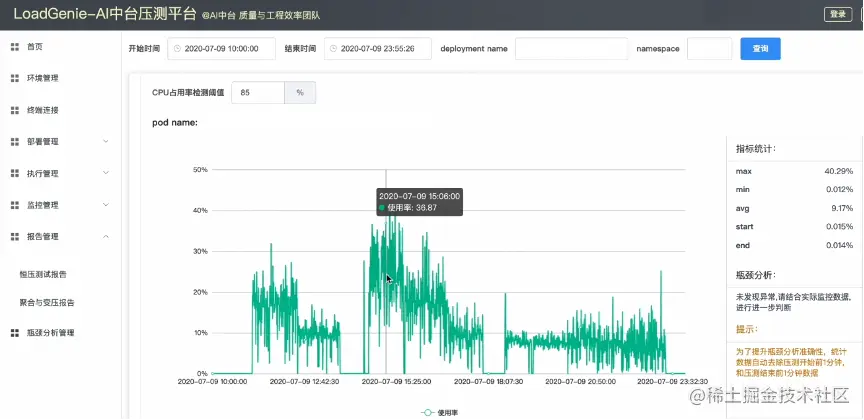The width and height of the screenshot is (864, 420).
Task: Toggle the 使用率 legend marker
Action: [x=428, y=412]
